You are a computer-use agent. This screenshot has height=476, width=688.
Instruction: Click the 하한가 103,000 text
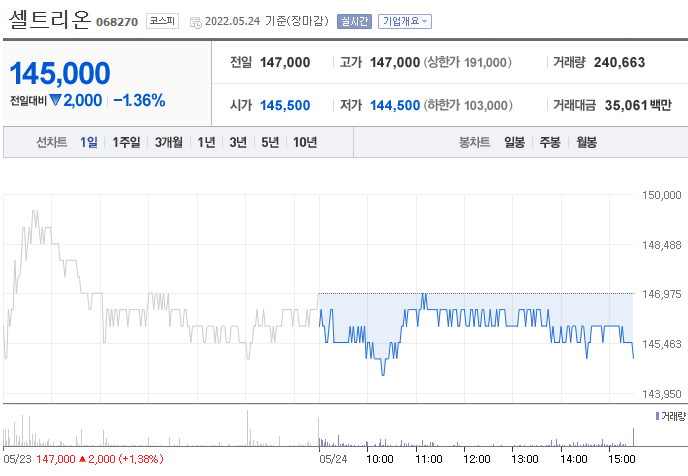coord(468,105)
